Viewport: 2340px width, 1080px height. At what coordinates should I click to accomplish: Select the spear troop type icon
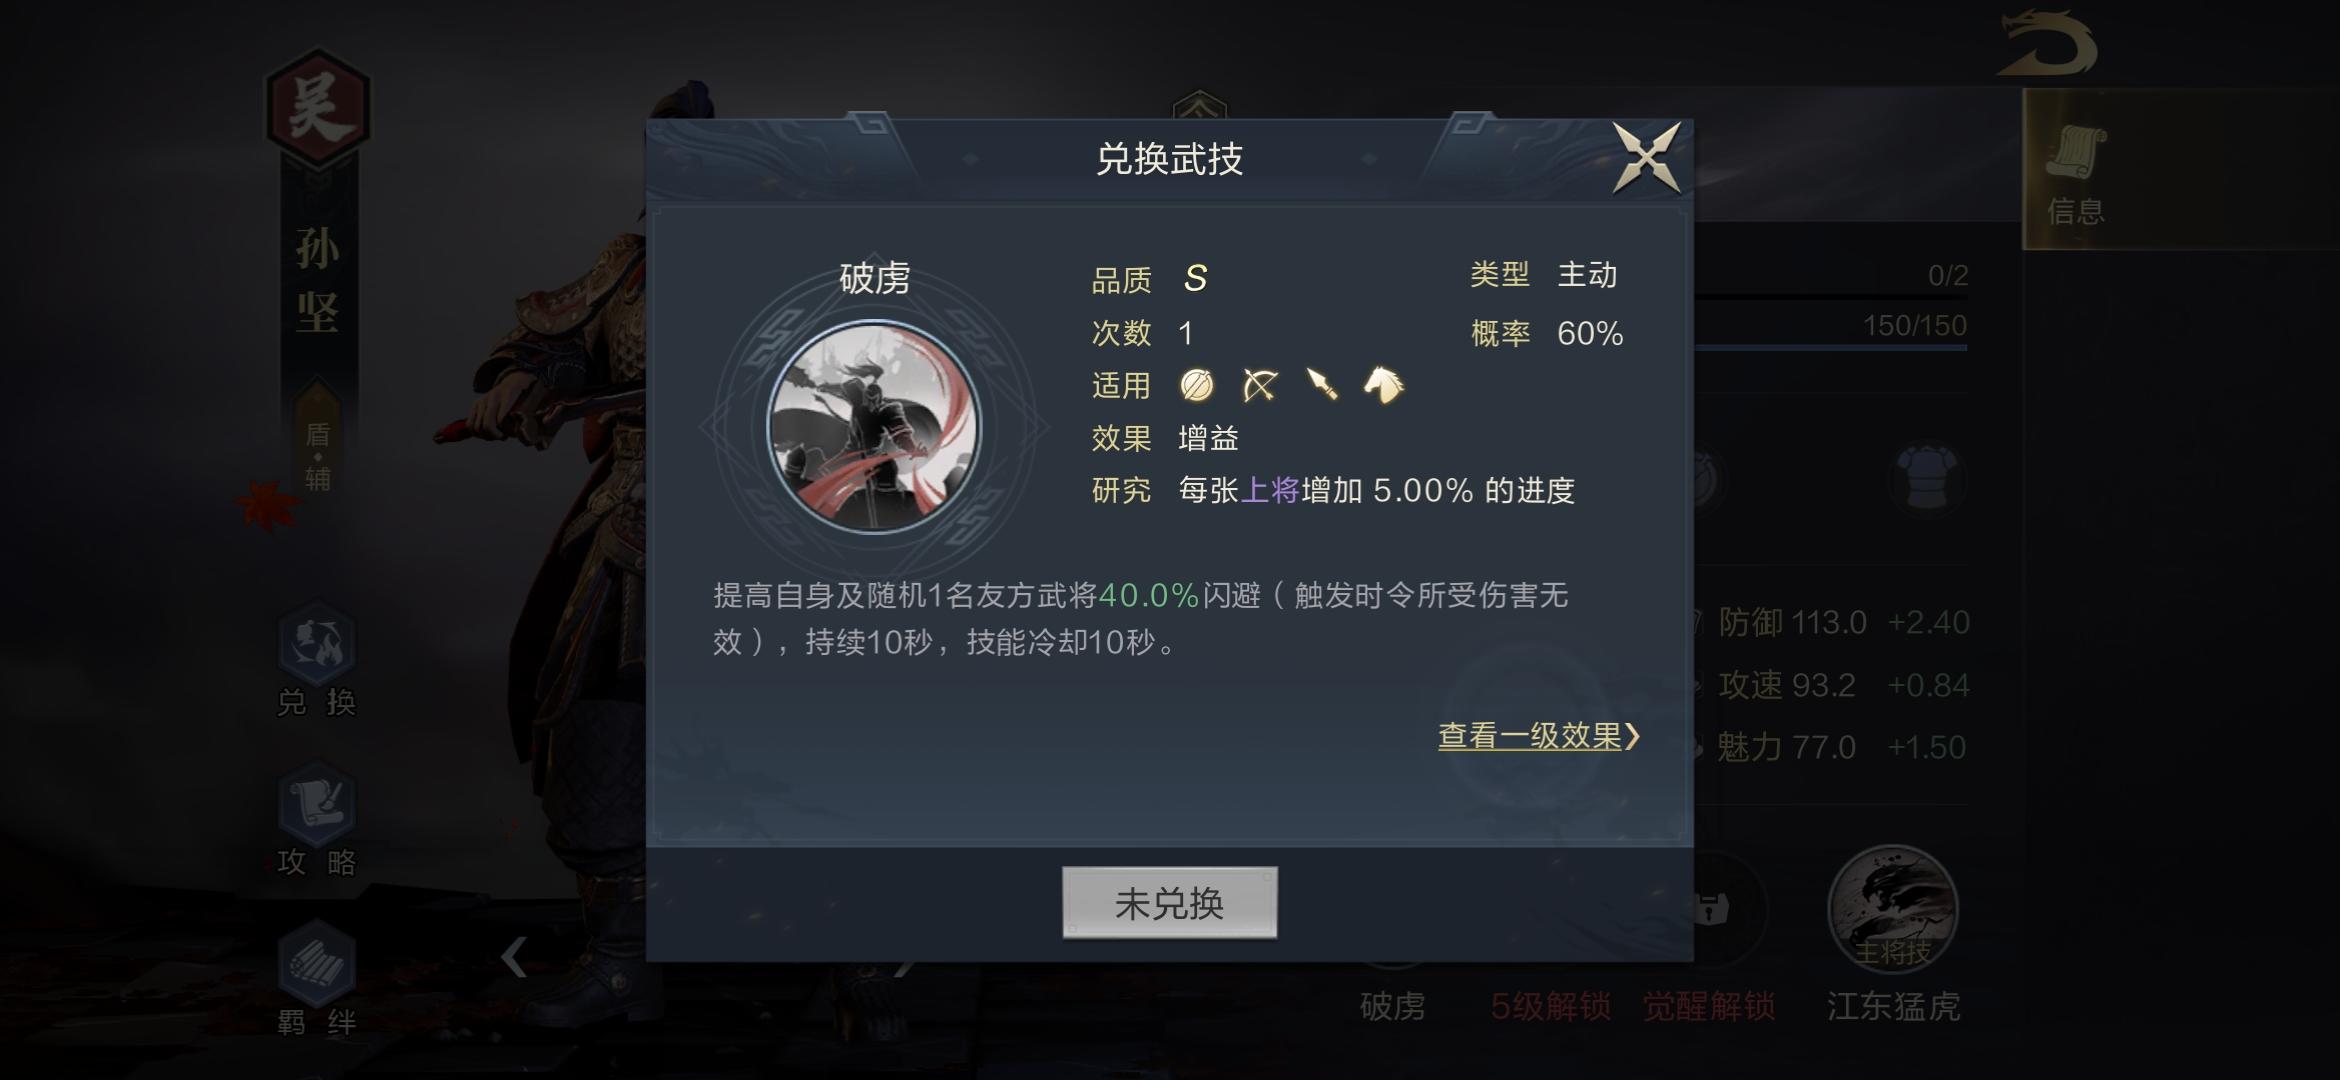pyautogui.click(x=1322, y=384)
